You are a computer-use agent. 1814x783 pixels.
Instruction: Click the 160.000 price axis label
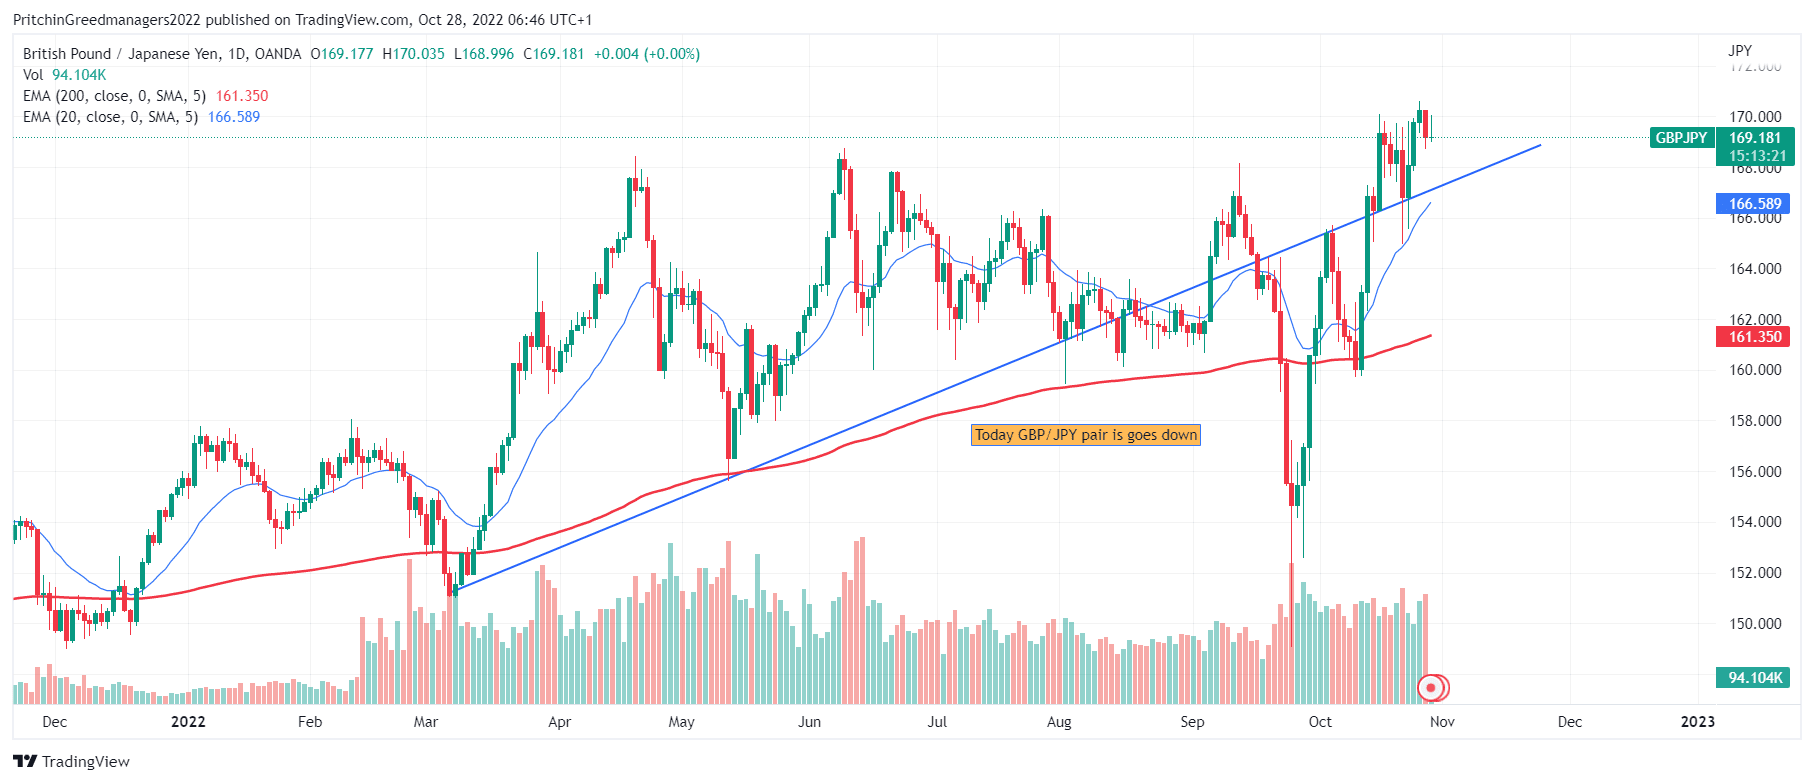(x=1755, y=370)
